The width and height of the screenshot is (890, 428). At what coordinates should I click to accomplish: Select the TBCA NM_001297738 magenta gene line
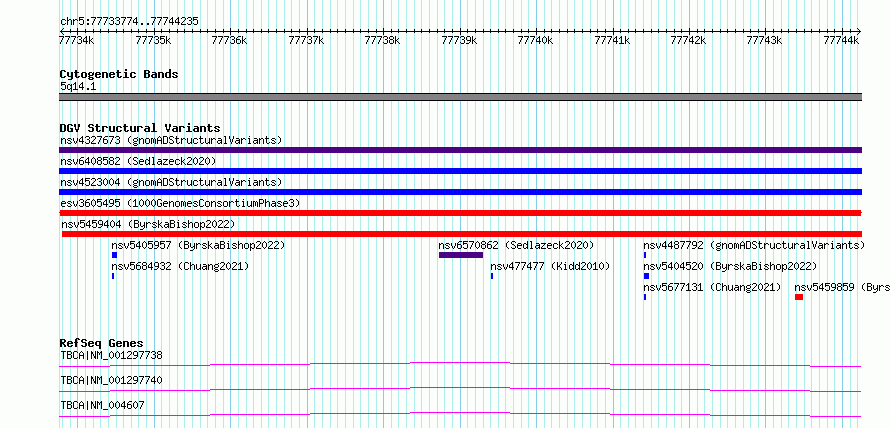[x=460, y=364]
